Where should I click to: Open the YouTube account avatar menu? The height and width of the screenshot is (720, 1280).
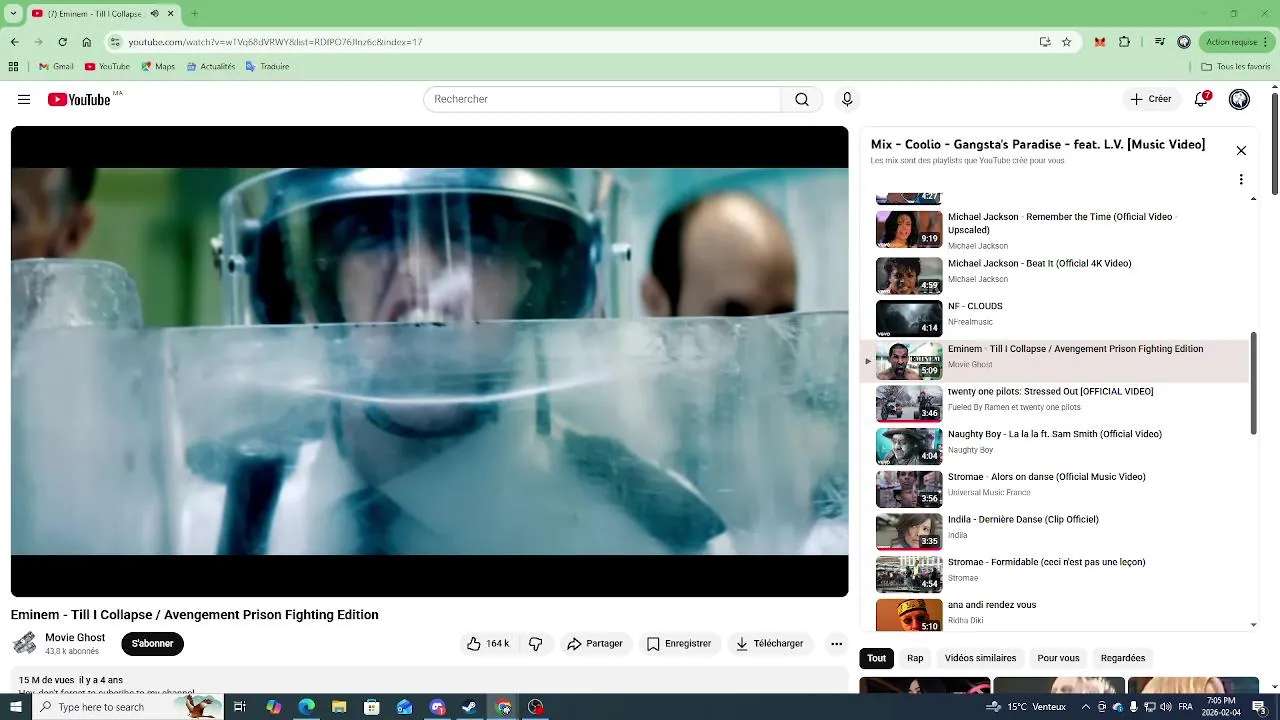tap(1239, 99)
